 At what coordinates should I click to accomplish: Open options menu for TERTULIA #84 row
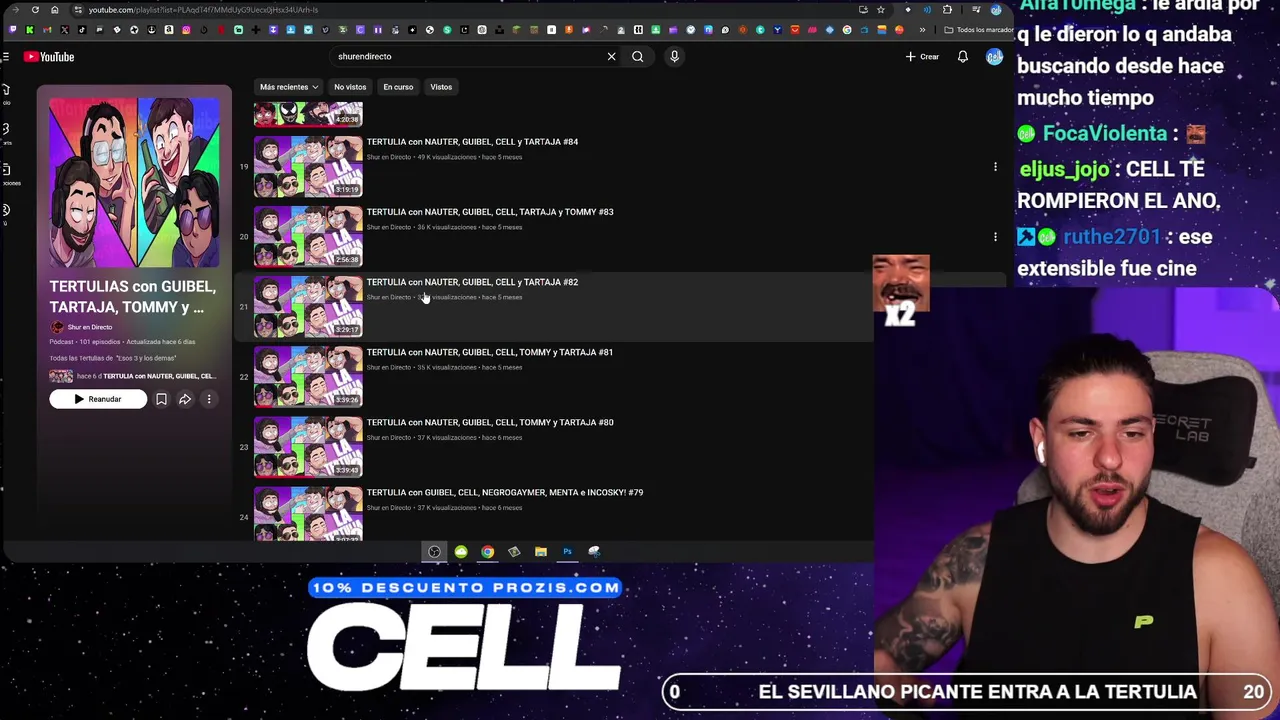tap(995, 167)
